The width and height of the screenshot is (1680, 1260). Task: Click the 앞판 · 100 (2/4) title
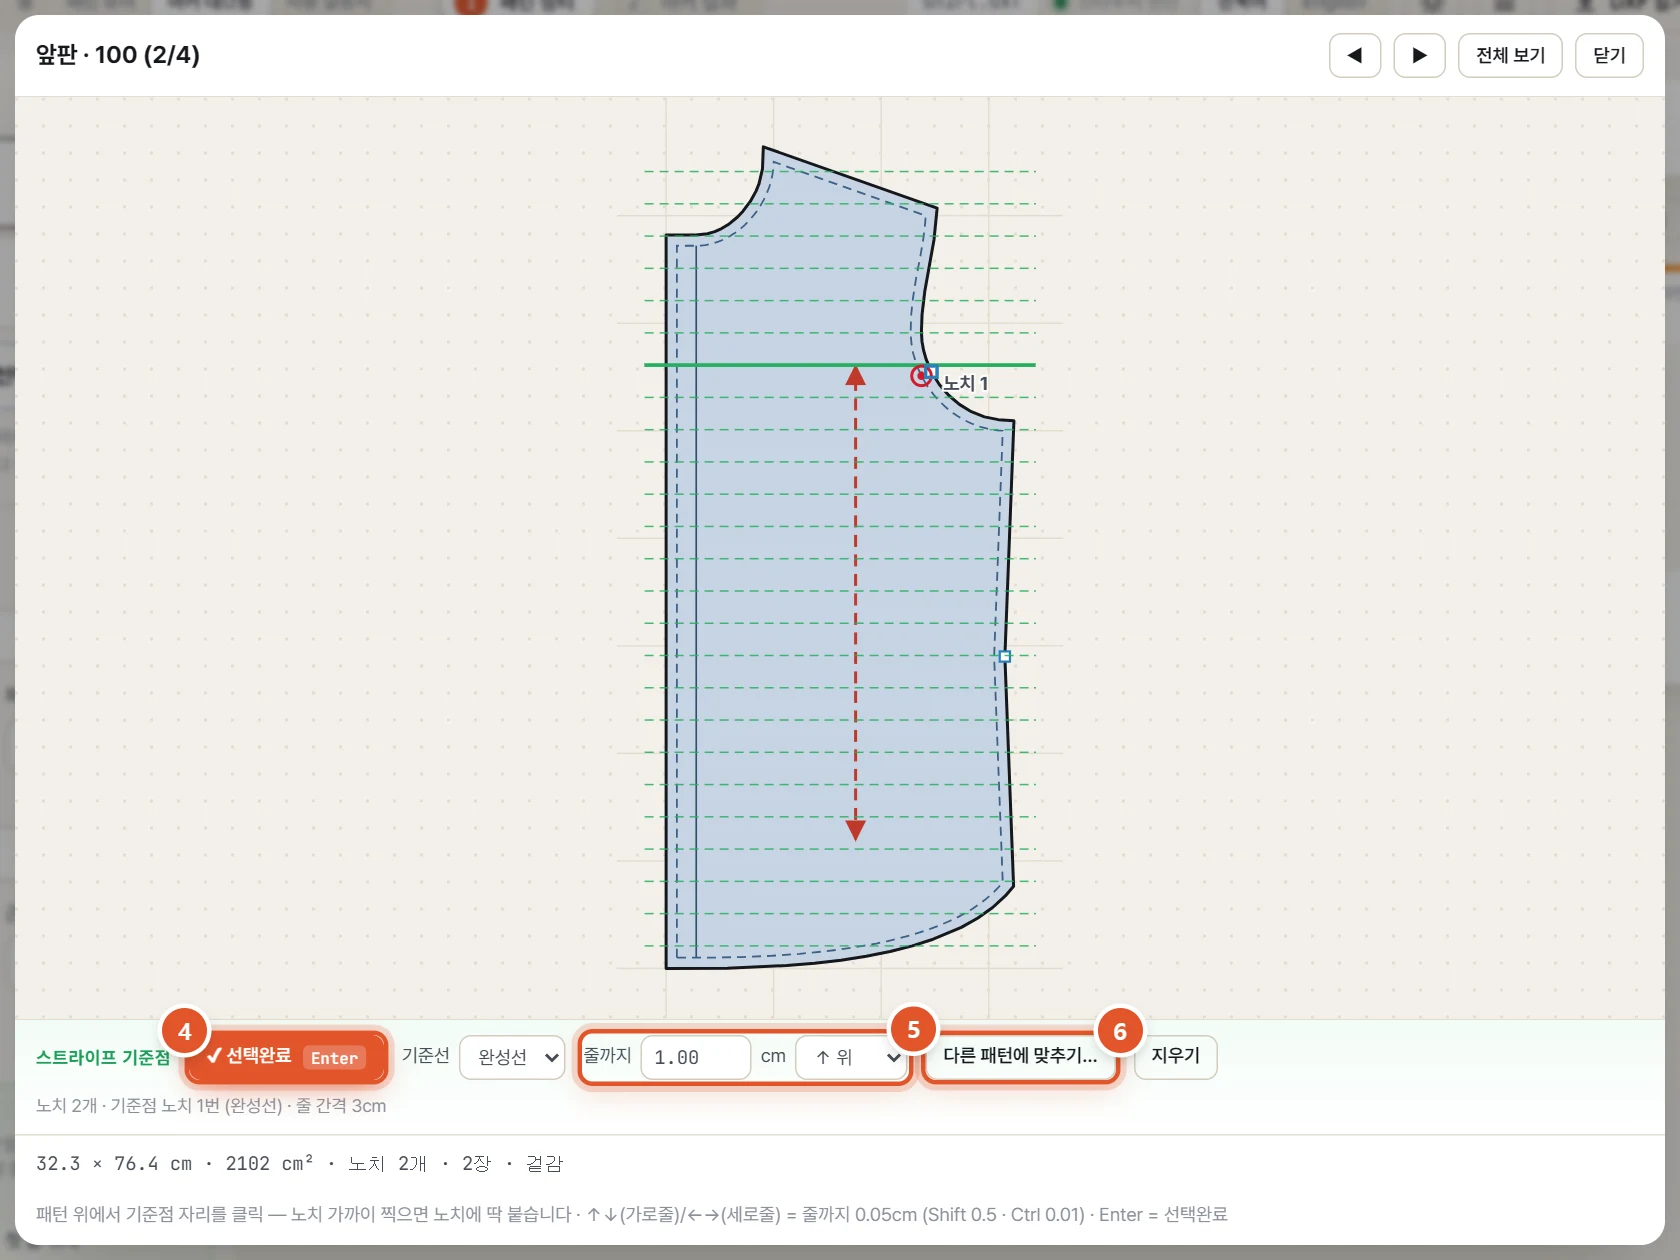click(x=118, y=55)
